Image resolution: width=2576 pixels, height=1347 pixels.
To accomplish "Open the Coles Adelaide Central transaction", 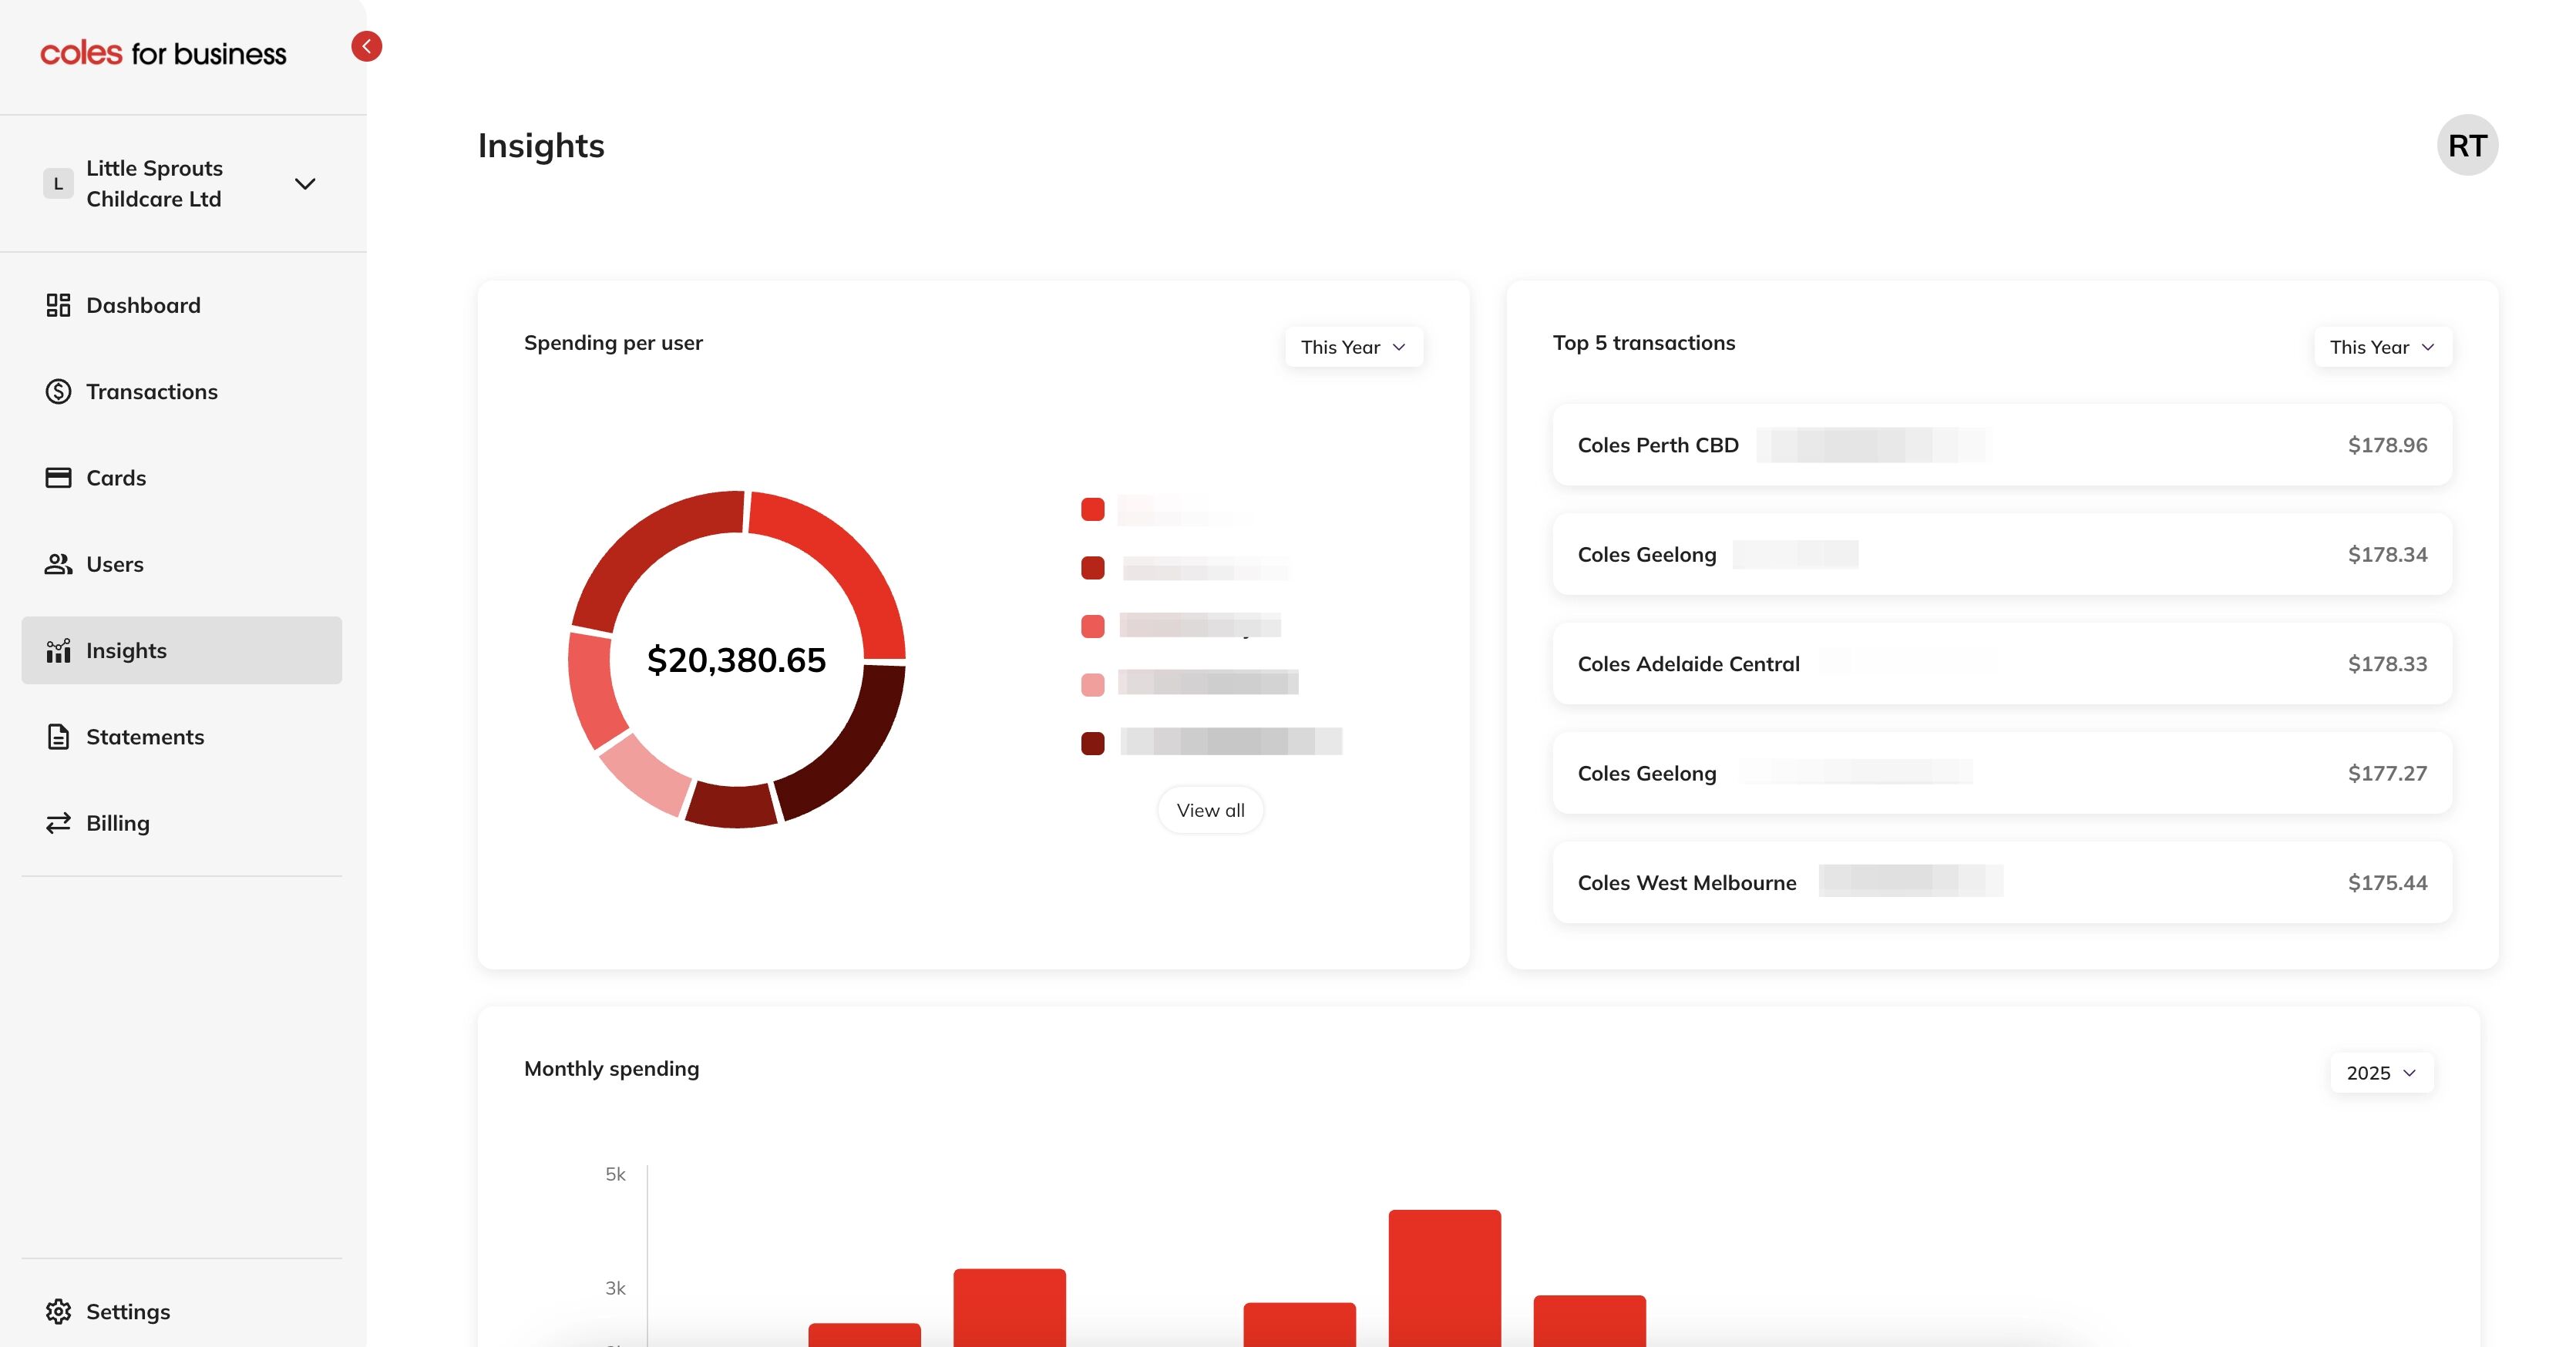I will tap(2002, 663).
